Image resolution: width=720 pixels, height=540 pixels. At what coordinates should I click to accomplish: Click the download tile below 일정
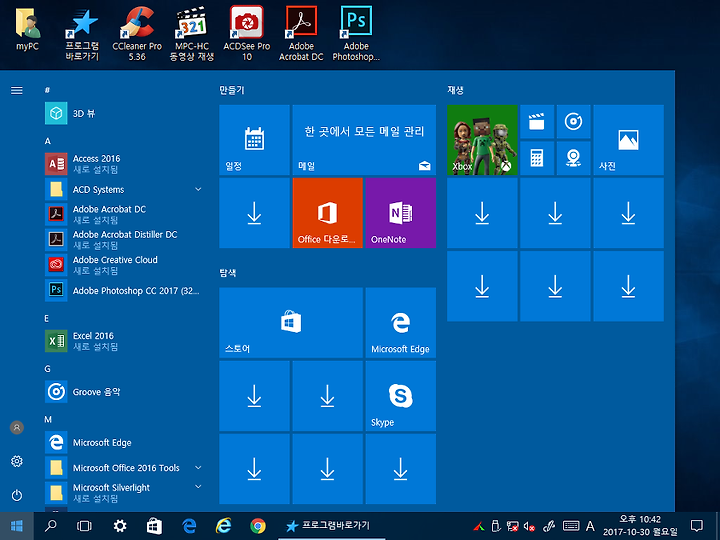[254, 213]
